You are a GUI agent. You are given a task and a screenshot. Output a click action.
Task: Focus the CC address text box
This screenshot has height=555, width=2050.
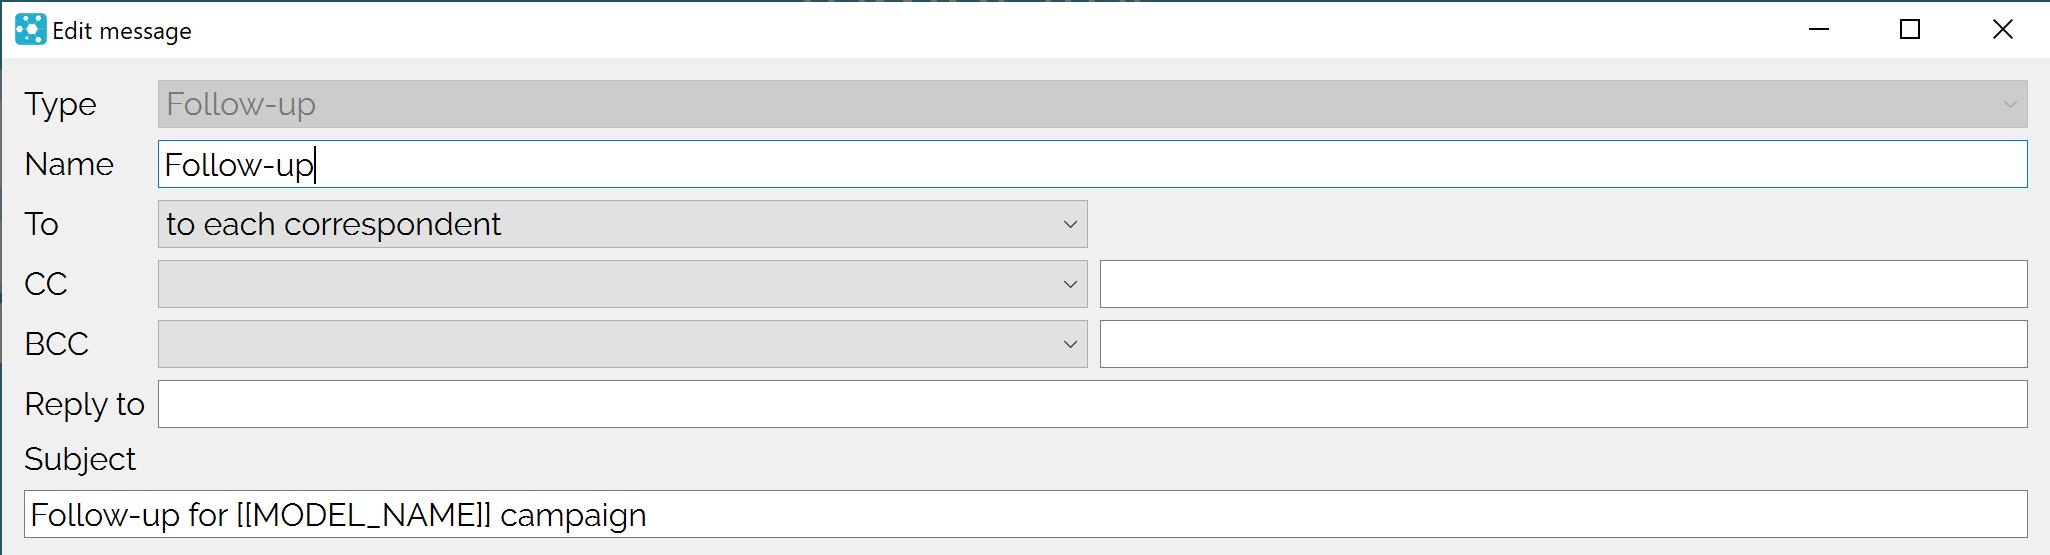pyautogui.click(x=1563, y=284)
